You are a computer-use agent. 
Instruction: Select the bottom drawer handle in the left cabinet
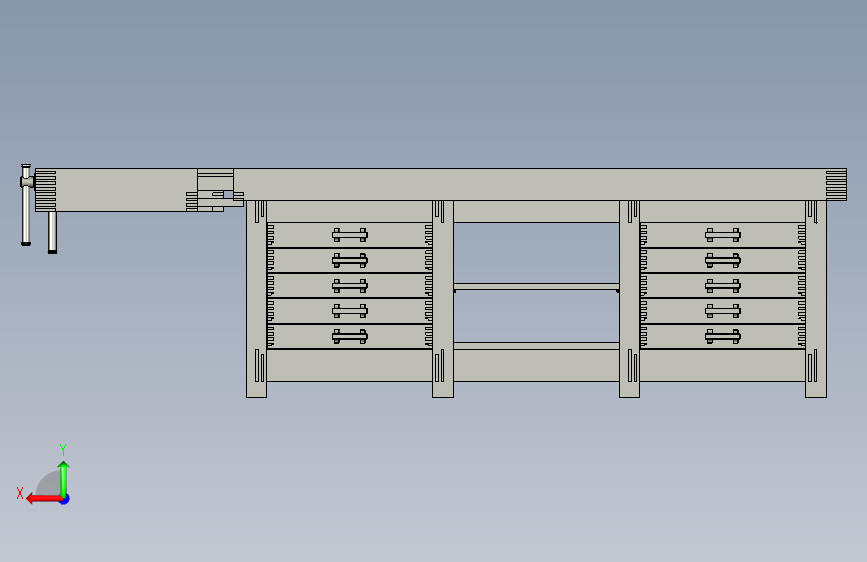tap(350, 336)
